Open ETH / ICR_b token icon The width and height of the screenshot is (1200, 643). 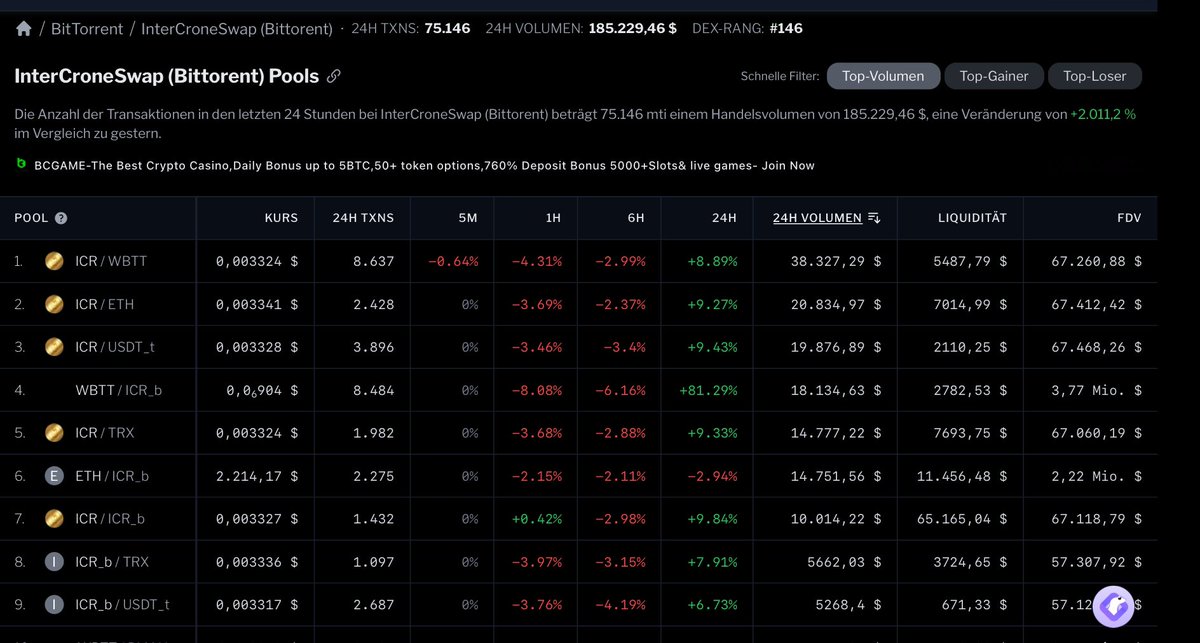pos(55,476)
